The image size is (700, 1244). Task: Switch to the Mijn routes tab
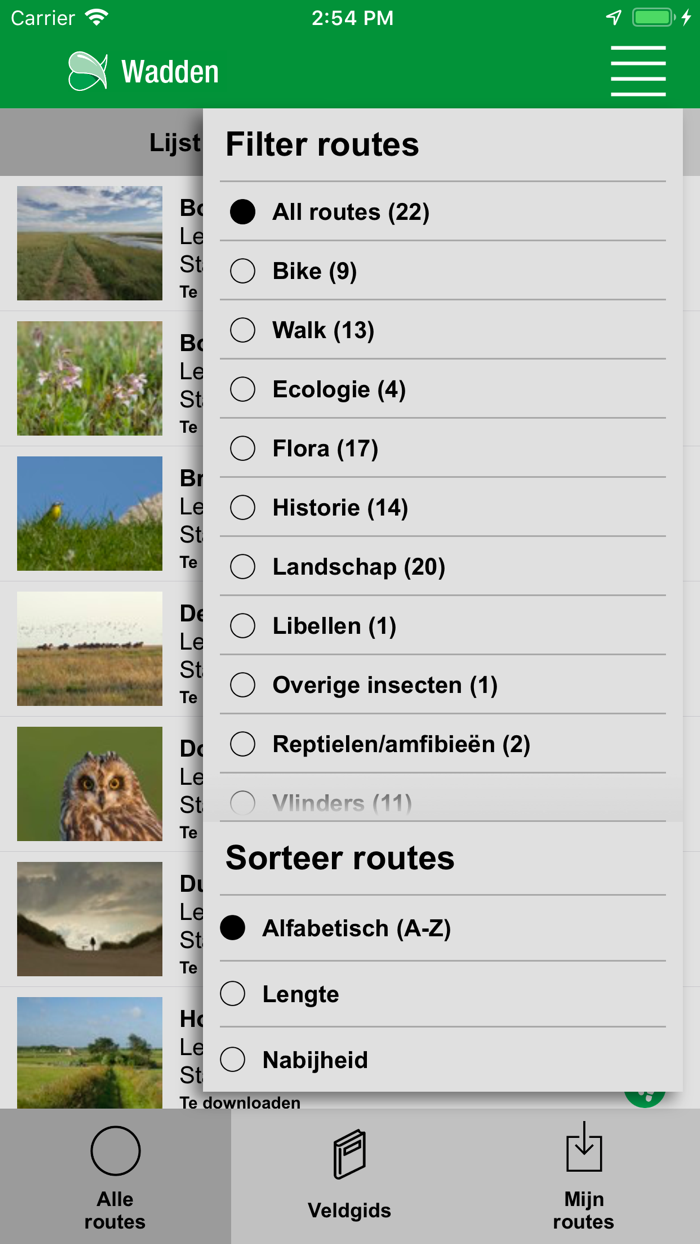[583, 1177]
